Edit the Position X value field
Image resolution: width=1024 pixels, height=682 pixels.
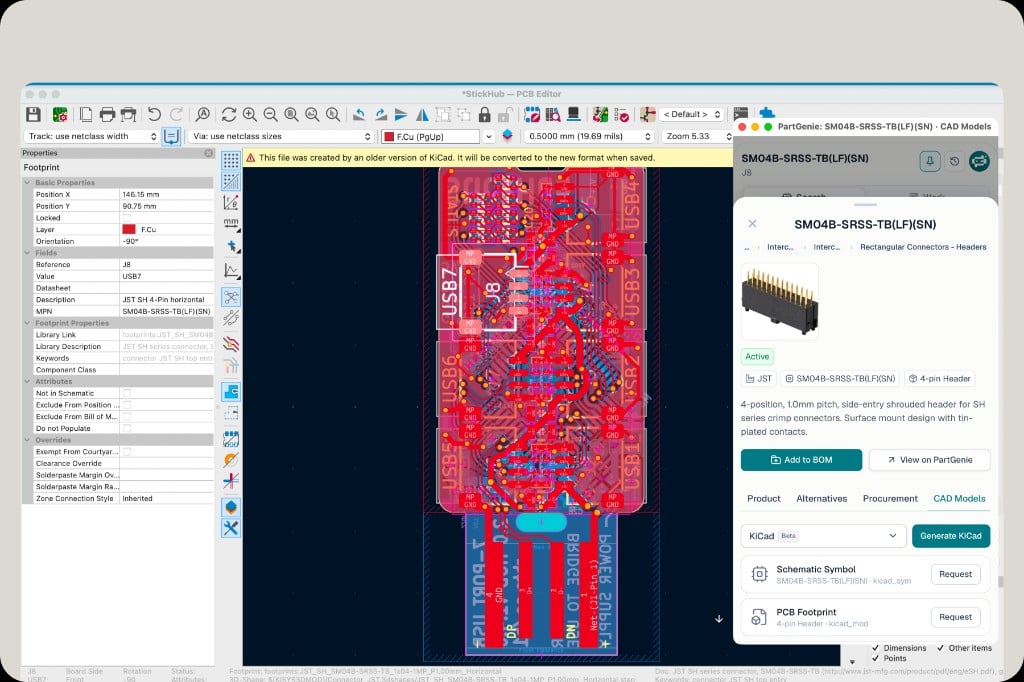[x=167, y=195]
